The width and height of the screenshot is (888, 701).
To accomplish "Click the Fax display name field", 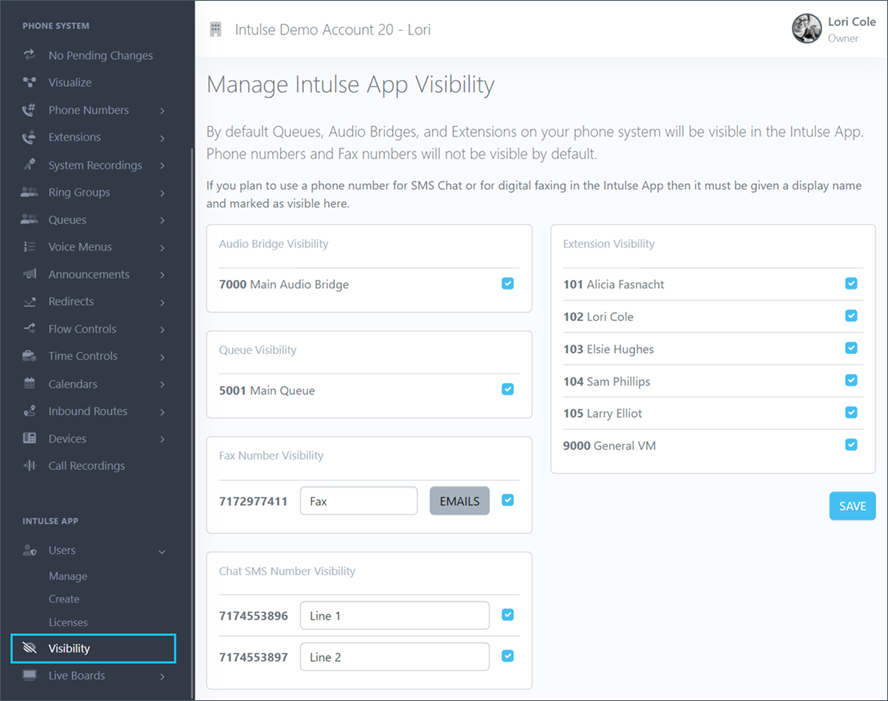I will (x=358, y=501).
